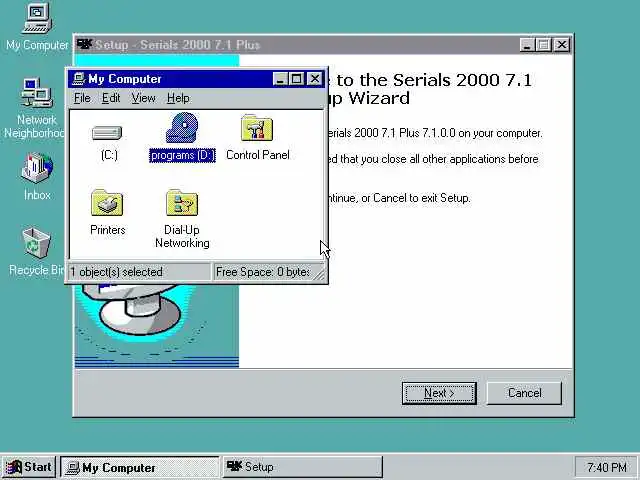Viewport: 640px width, 480px height.
Task: Close the Setup Serials 2000 window
Action: point(562,44)
